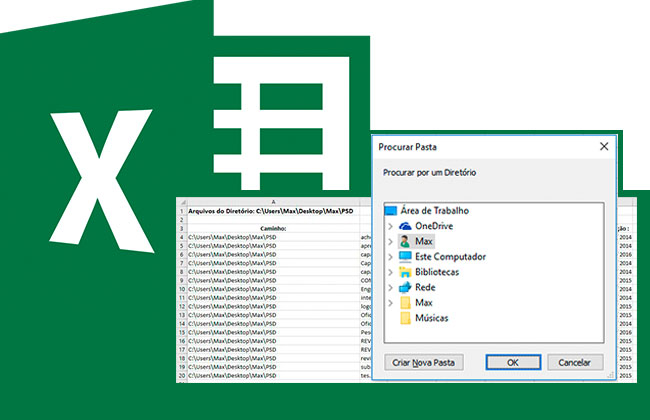Screen dimensions: 650x420
Task: Click the Criar Nova Pasta button
Action: (424, 362)
